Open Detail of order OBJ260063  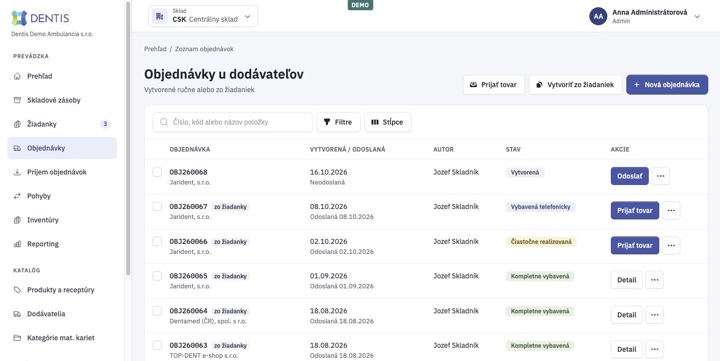(x=626, y=349)
